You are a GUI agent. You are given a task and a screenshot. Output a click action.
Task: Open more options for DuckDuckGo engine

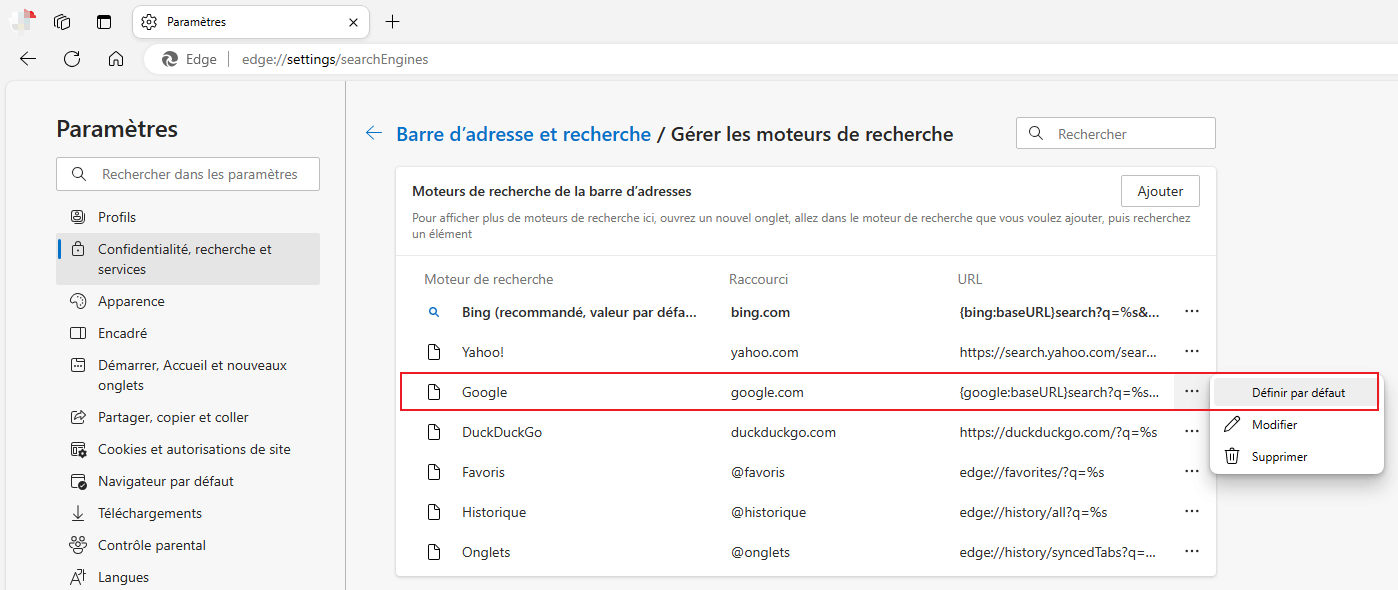pyautogui.click(x=1191, y=431)
